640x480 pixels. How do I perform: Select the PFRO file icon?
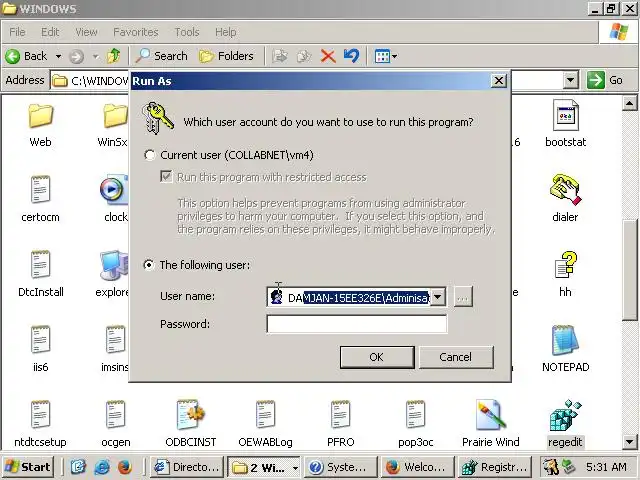click(340, 415)
